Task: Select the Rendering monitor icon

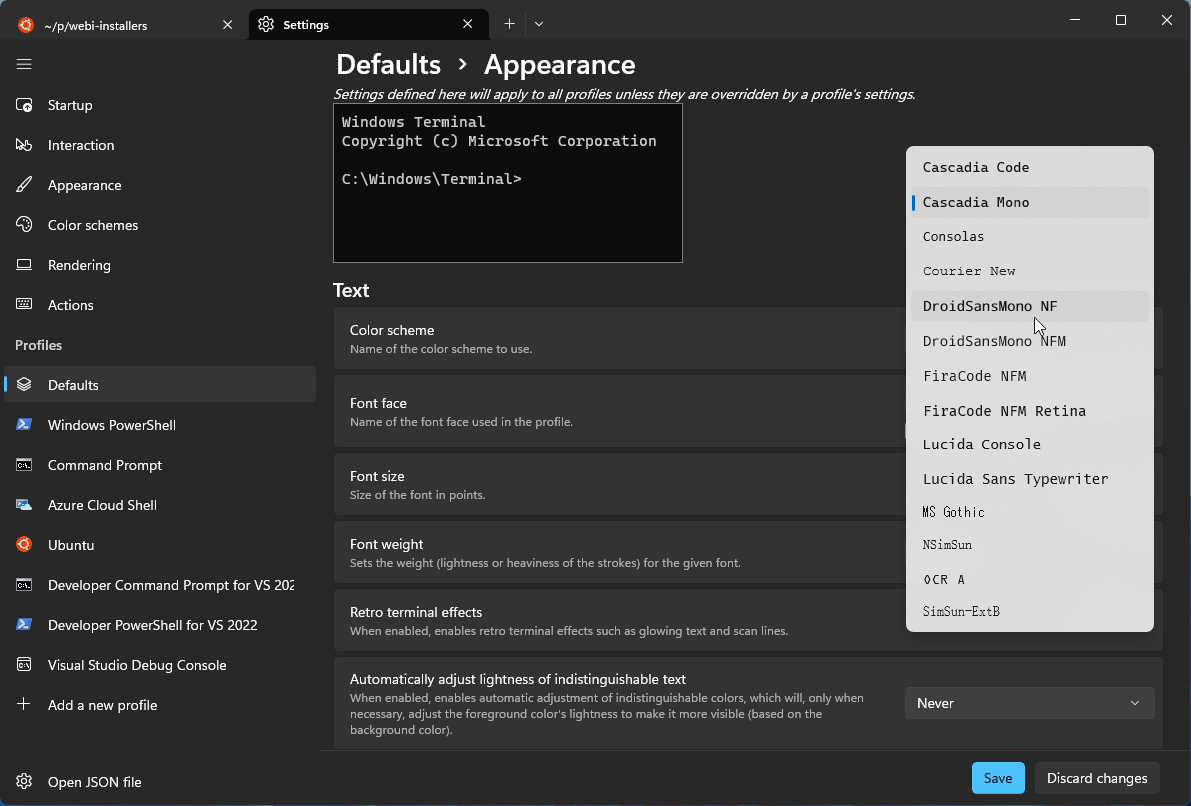Action: pyautogui.click(x=24, y=264)
